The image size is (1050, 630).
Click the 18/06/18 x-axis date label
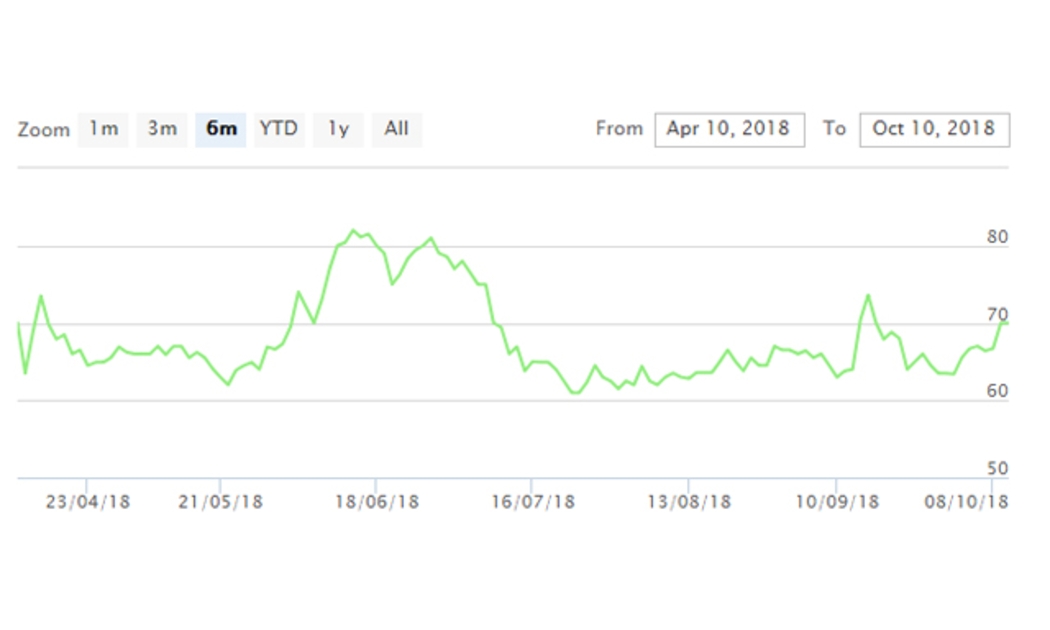[376, 502]
